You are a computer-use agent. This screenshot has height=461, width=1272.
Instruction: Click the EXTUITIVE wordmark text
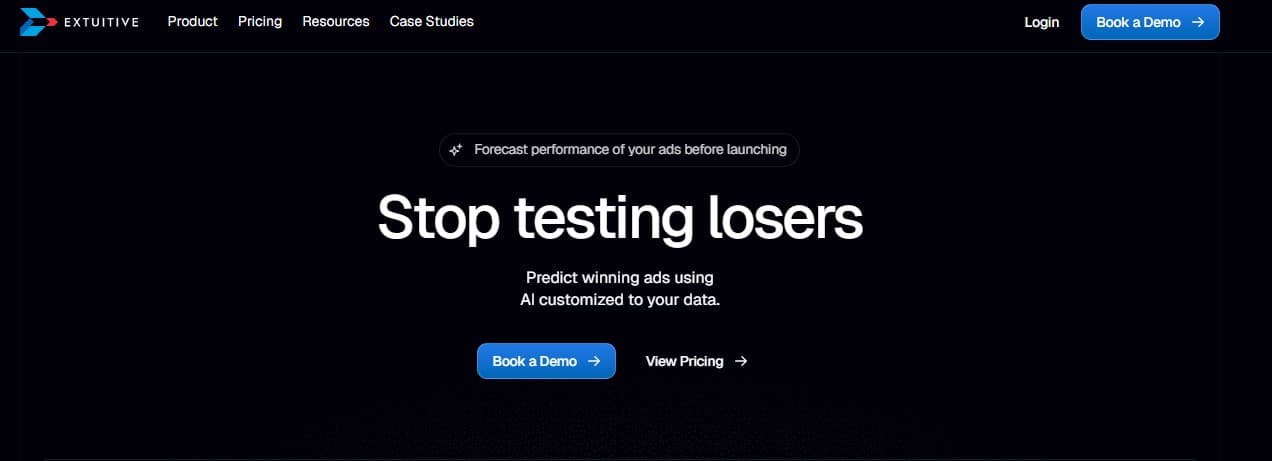click(x=101, y=22)
